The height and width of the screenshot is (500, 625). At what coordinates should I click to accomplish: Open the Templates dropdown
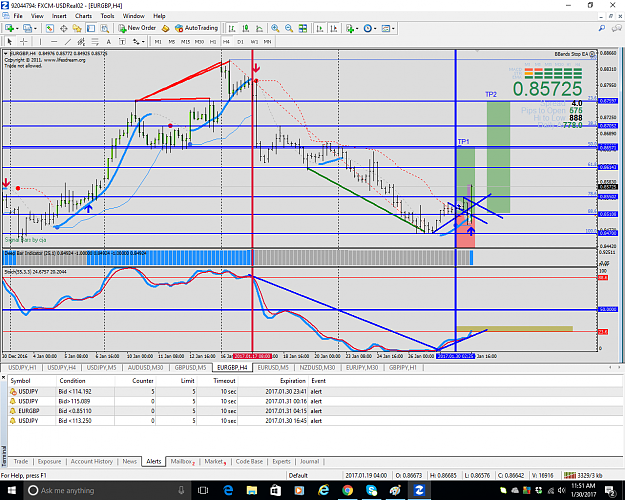pos(388,28)
